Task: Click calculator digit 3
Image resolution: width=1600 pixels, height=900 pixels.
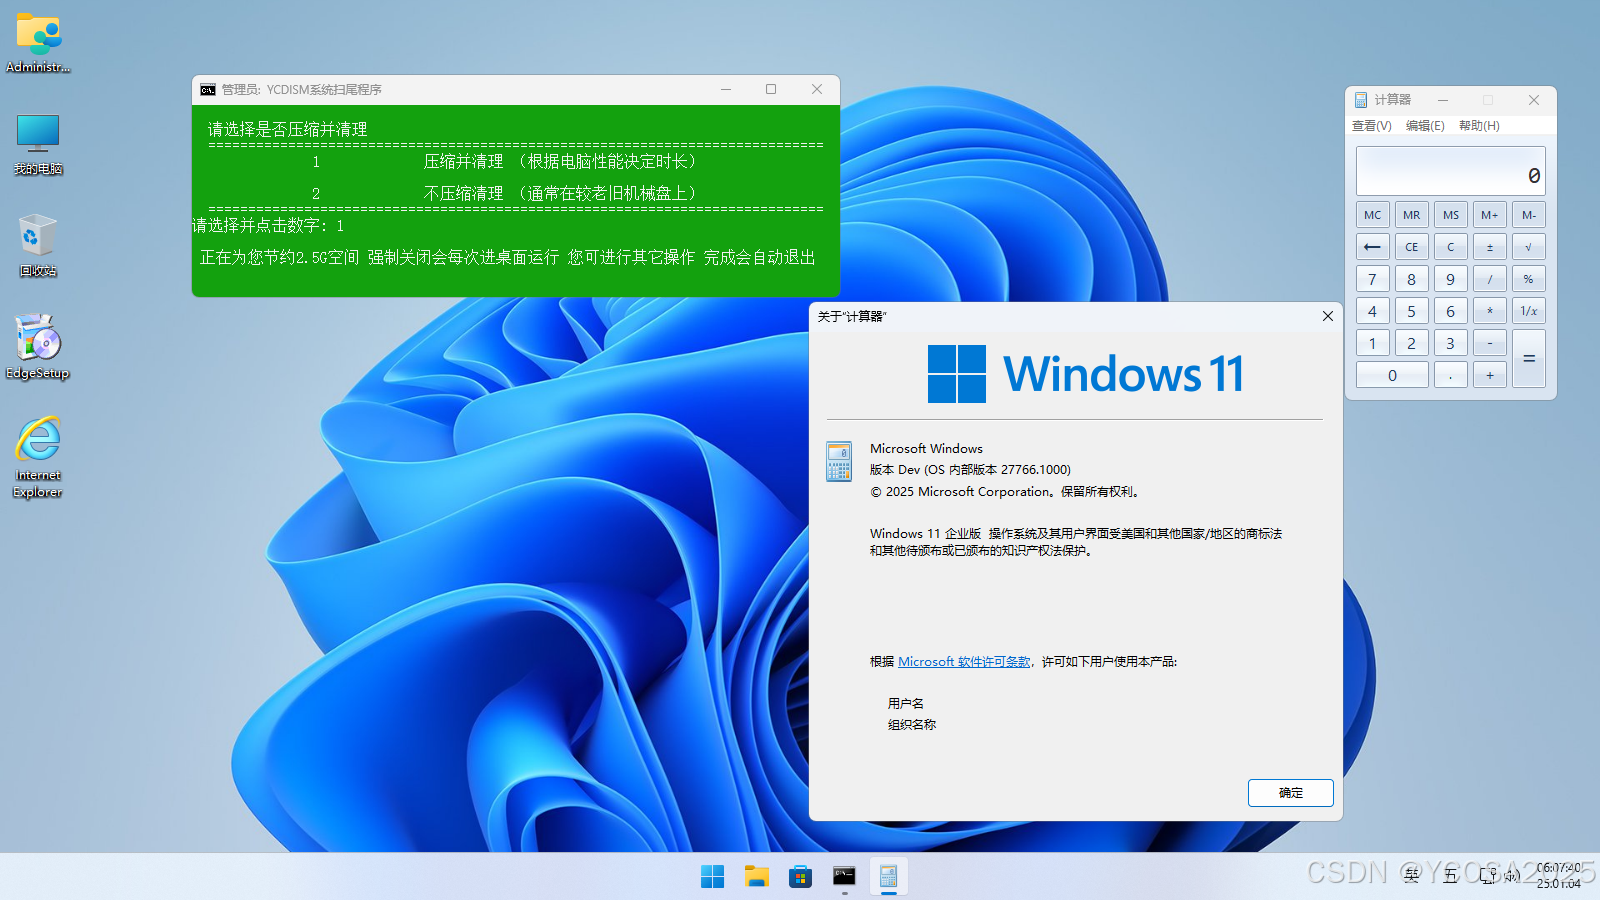Action: tap(1450, 343)
